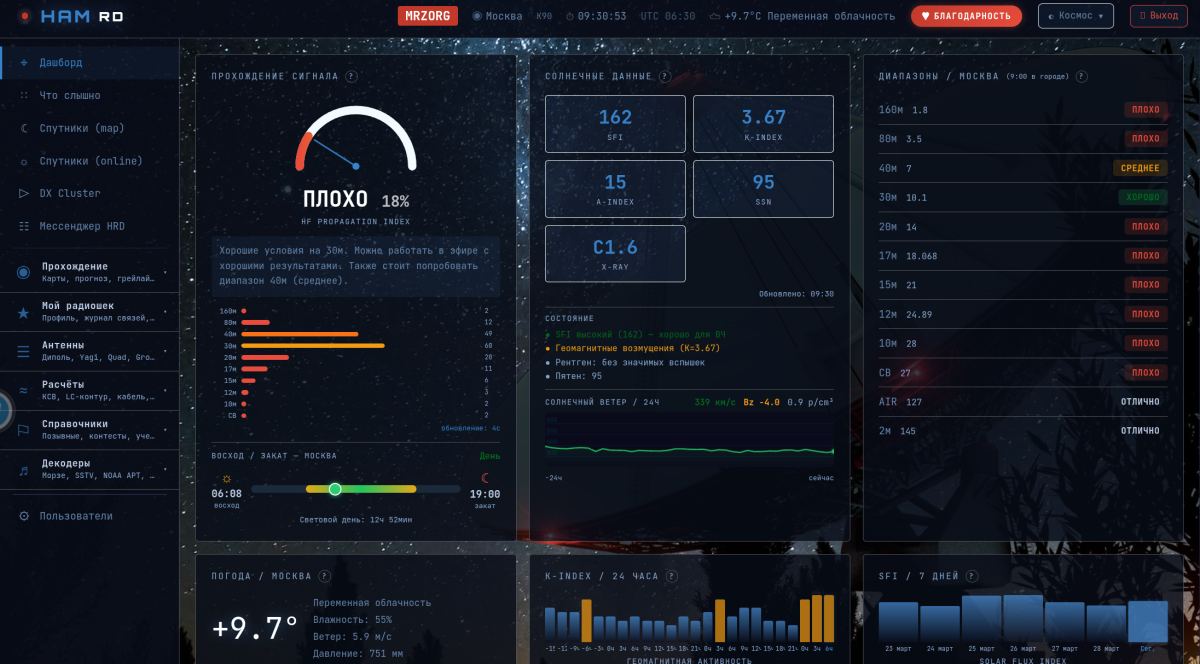Click the sunset moon icon
Screen dimensions: 1200x664
[x=485, y=478]
